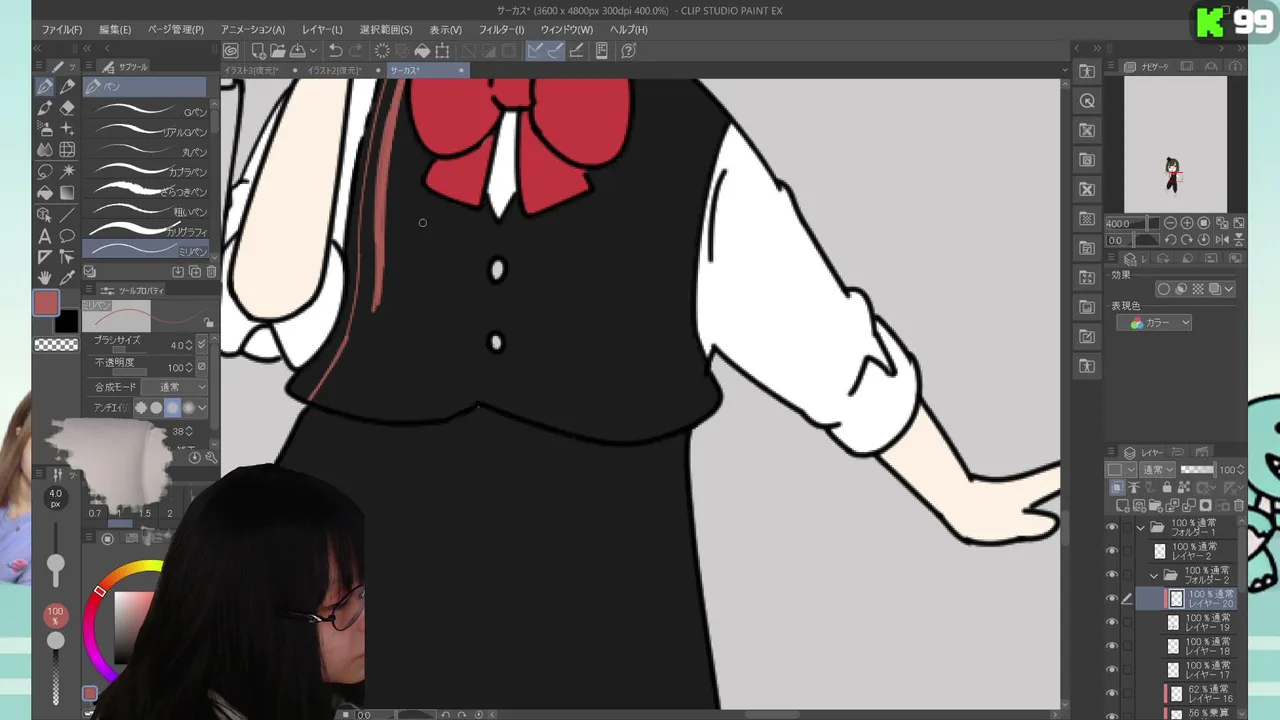Click the transparent color swatch
Screen dimensions: 1280x720
pos(56,345)
